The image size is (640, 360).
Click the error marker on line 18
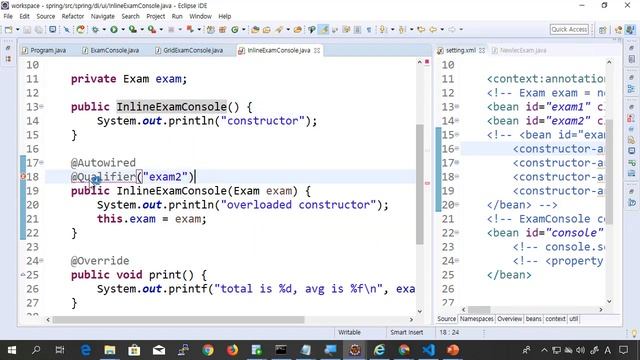pos(23,177)
